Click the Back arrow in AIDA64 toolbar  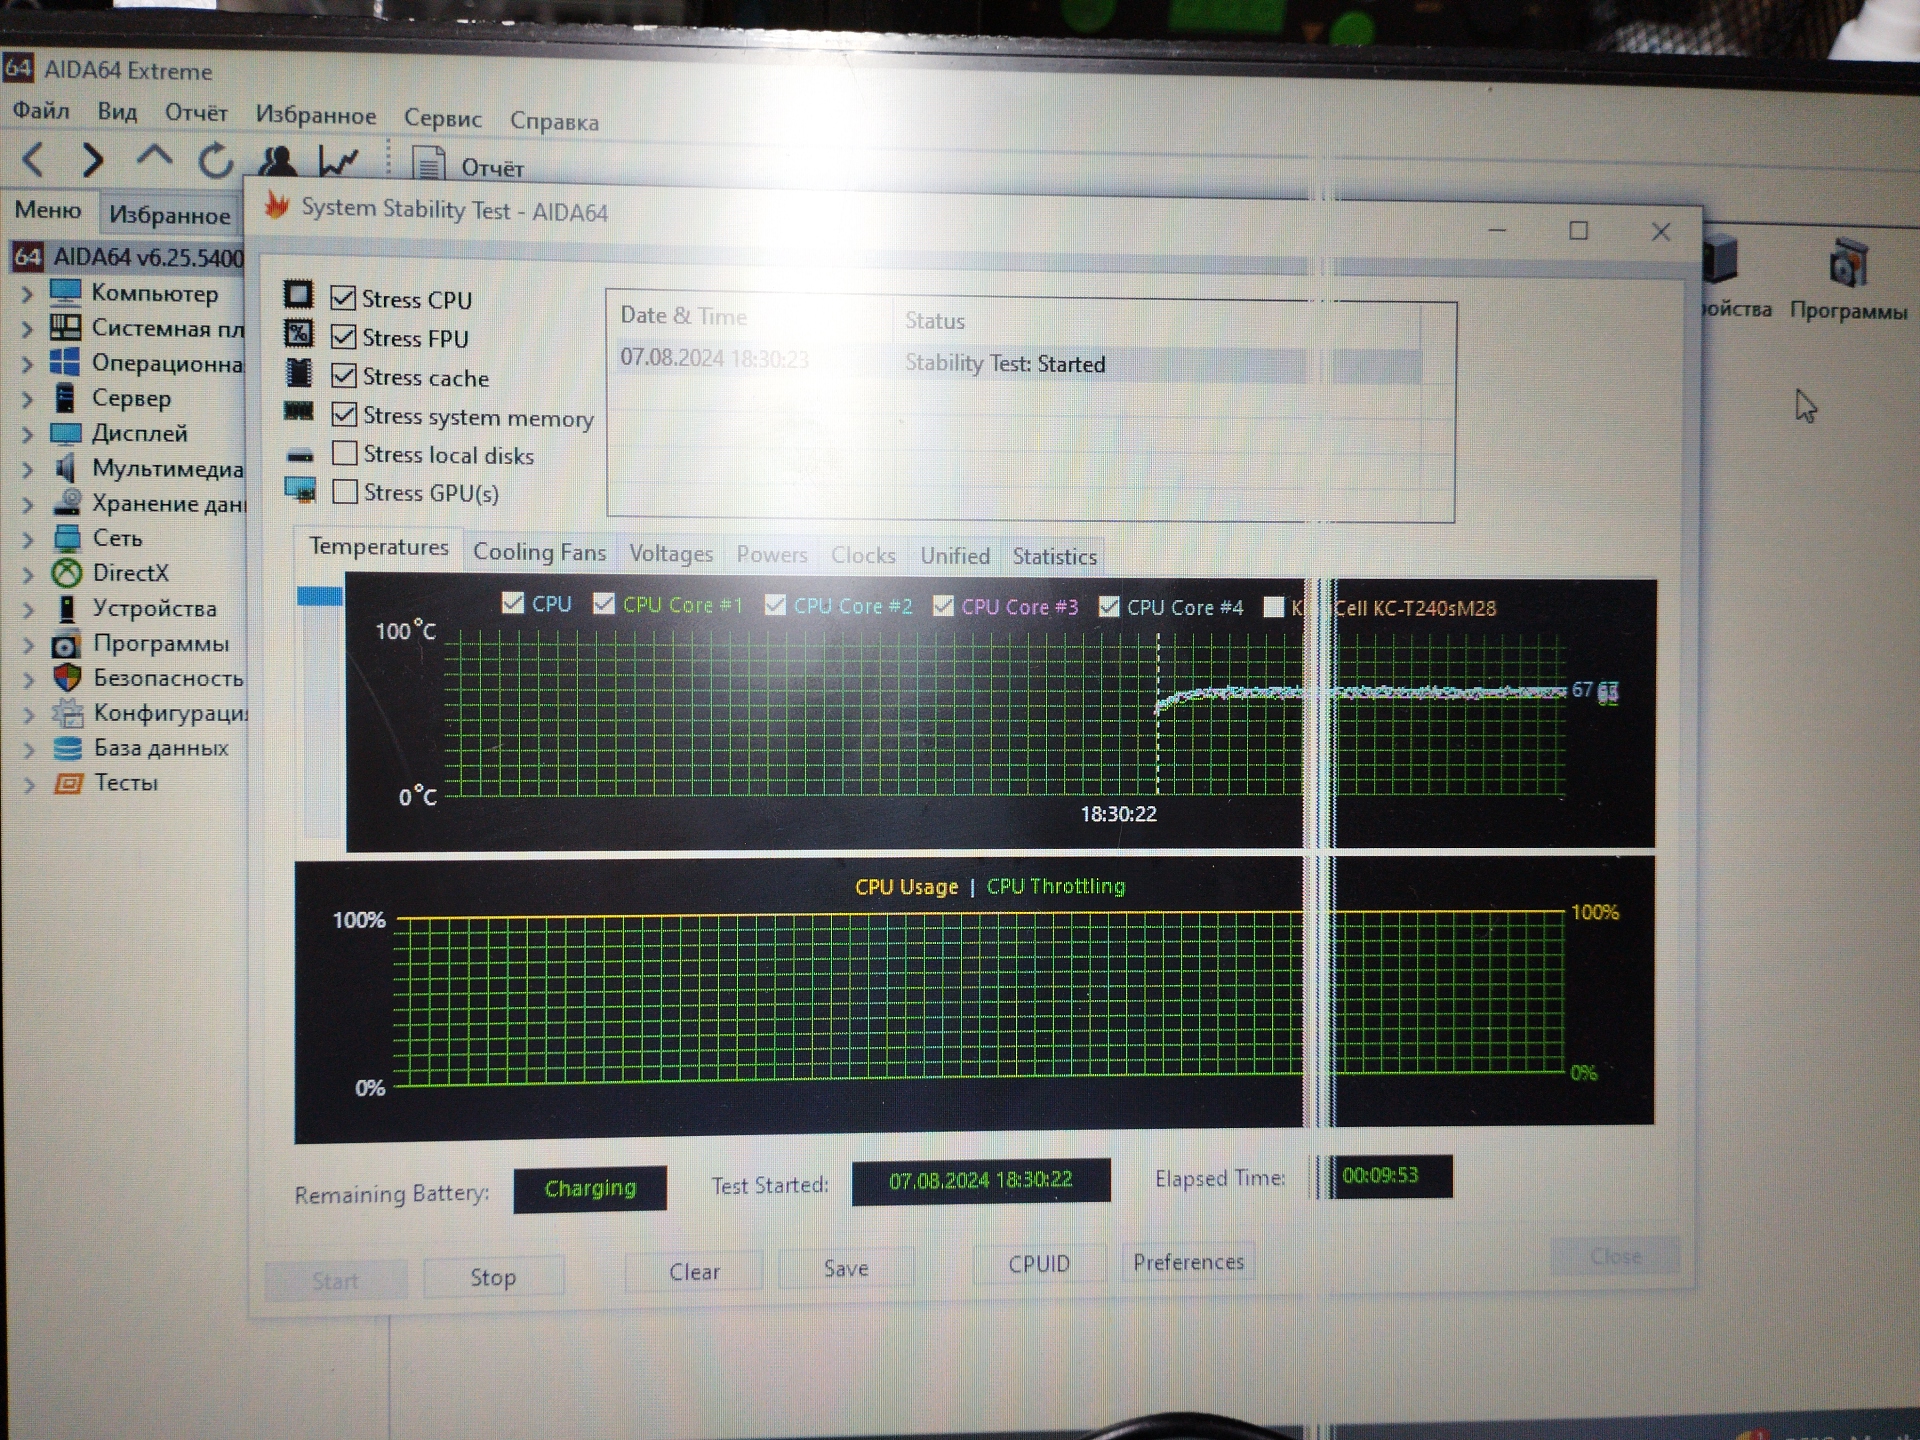click(x=33, y=159)
